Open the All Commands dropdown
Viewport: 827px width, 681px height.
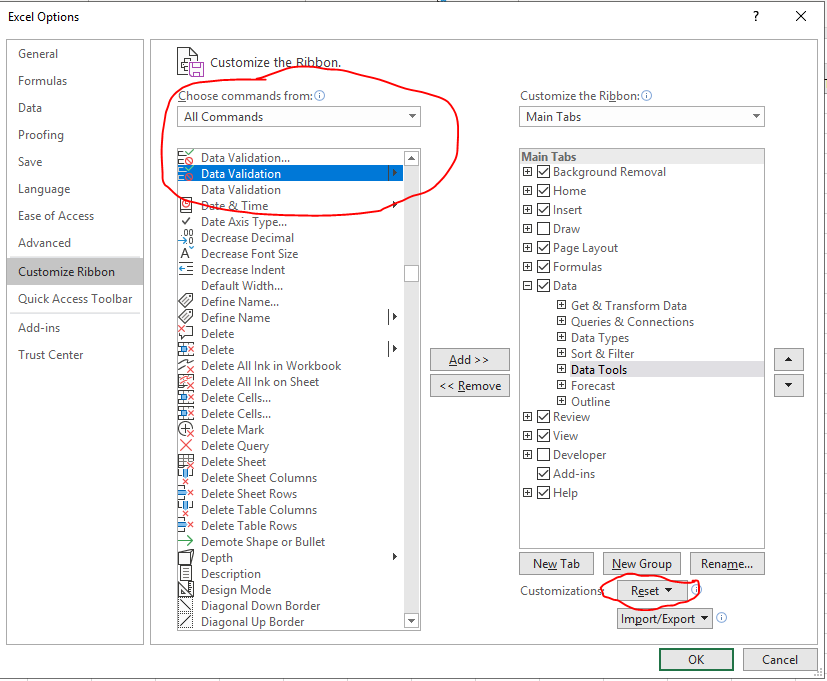299,117
